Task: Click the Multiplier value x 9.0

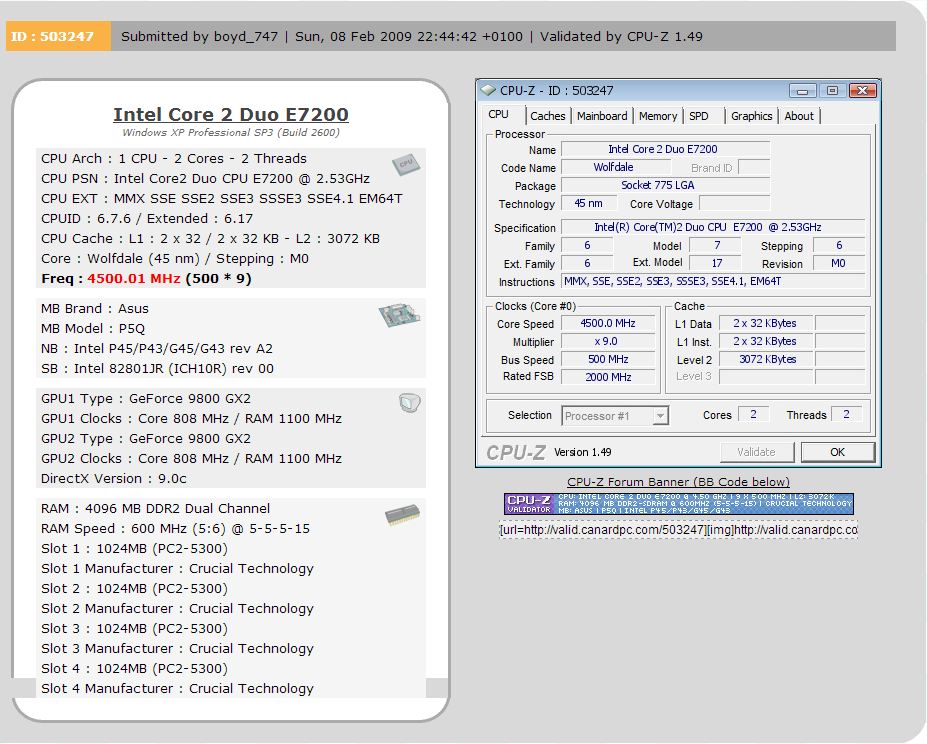Action: point(608,341)
